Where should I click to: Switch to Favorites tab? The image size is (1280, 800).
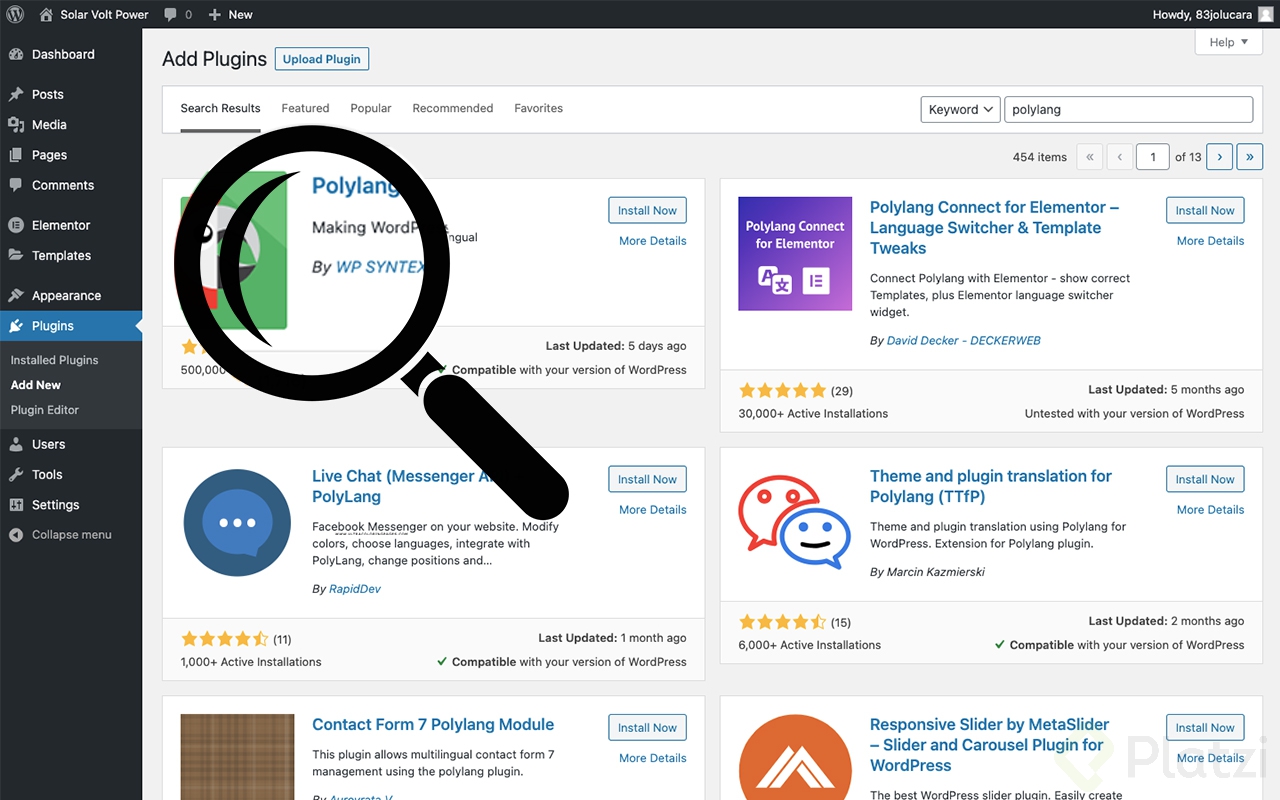coord(538,108)
